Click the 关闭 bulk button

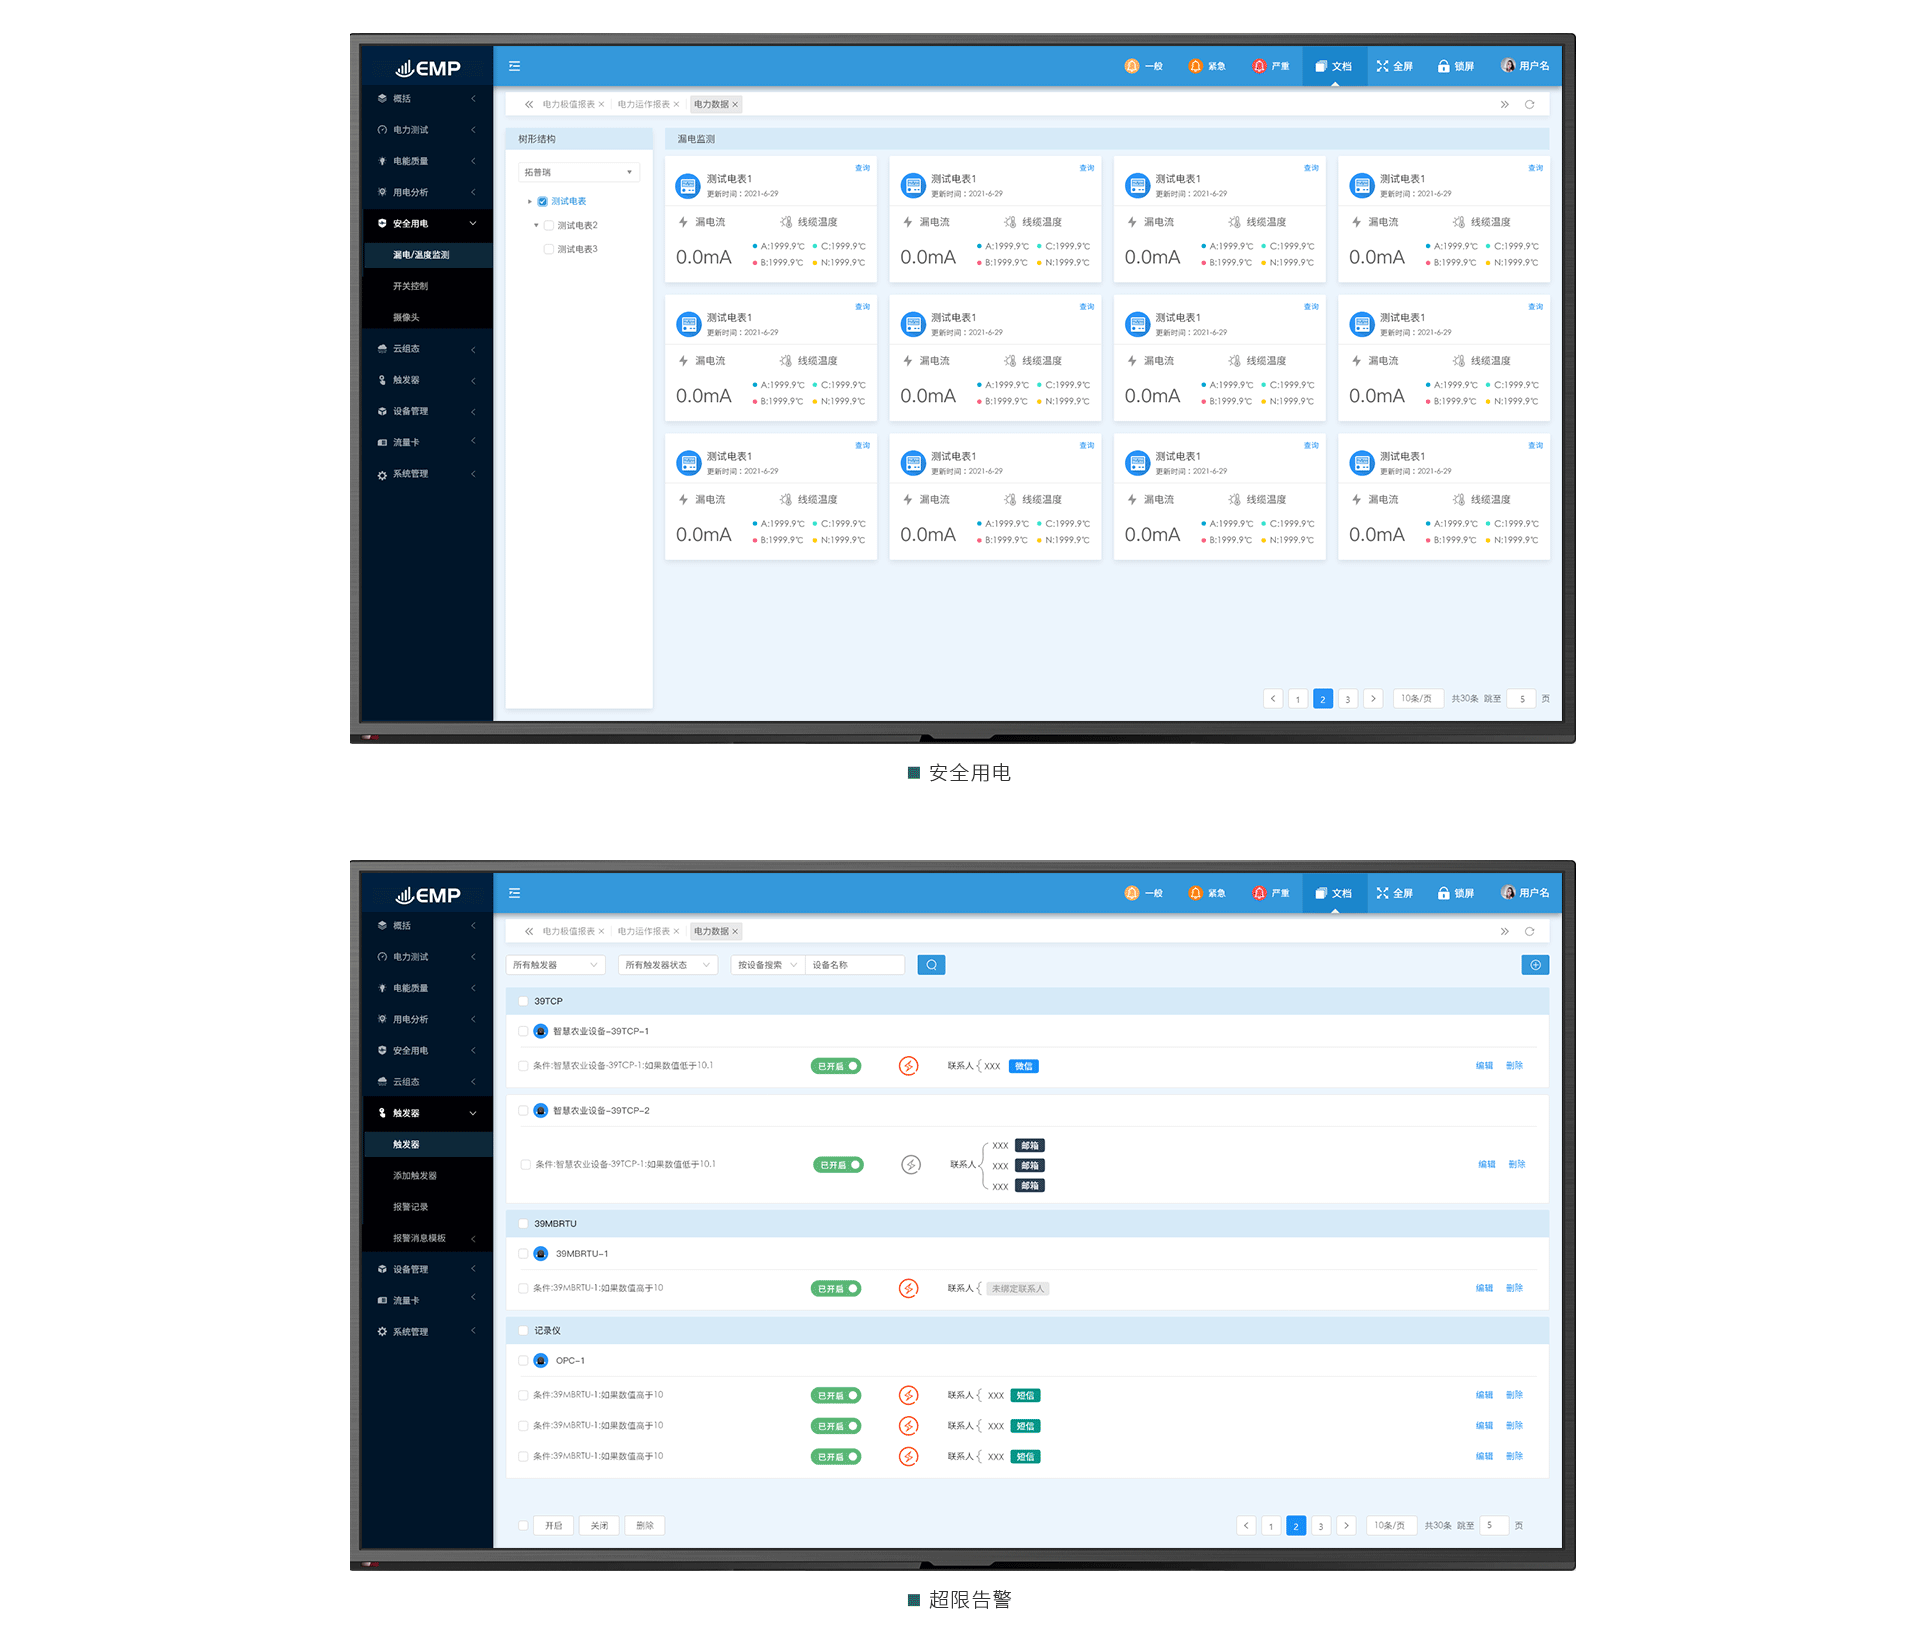pyautogui.click(x=599, y=1525)
